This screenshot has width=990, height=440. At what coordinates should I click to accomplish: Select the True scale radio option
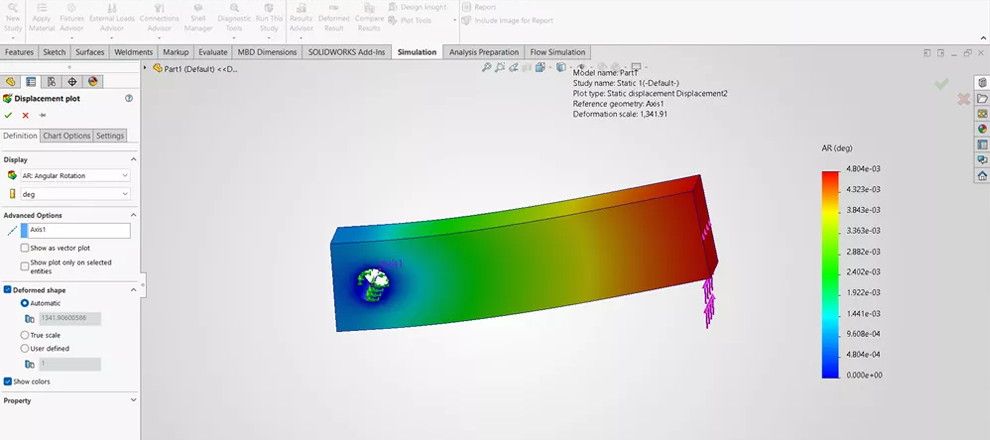[x=25, y=335]
